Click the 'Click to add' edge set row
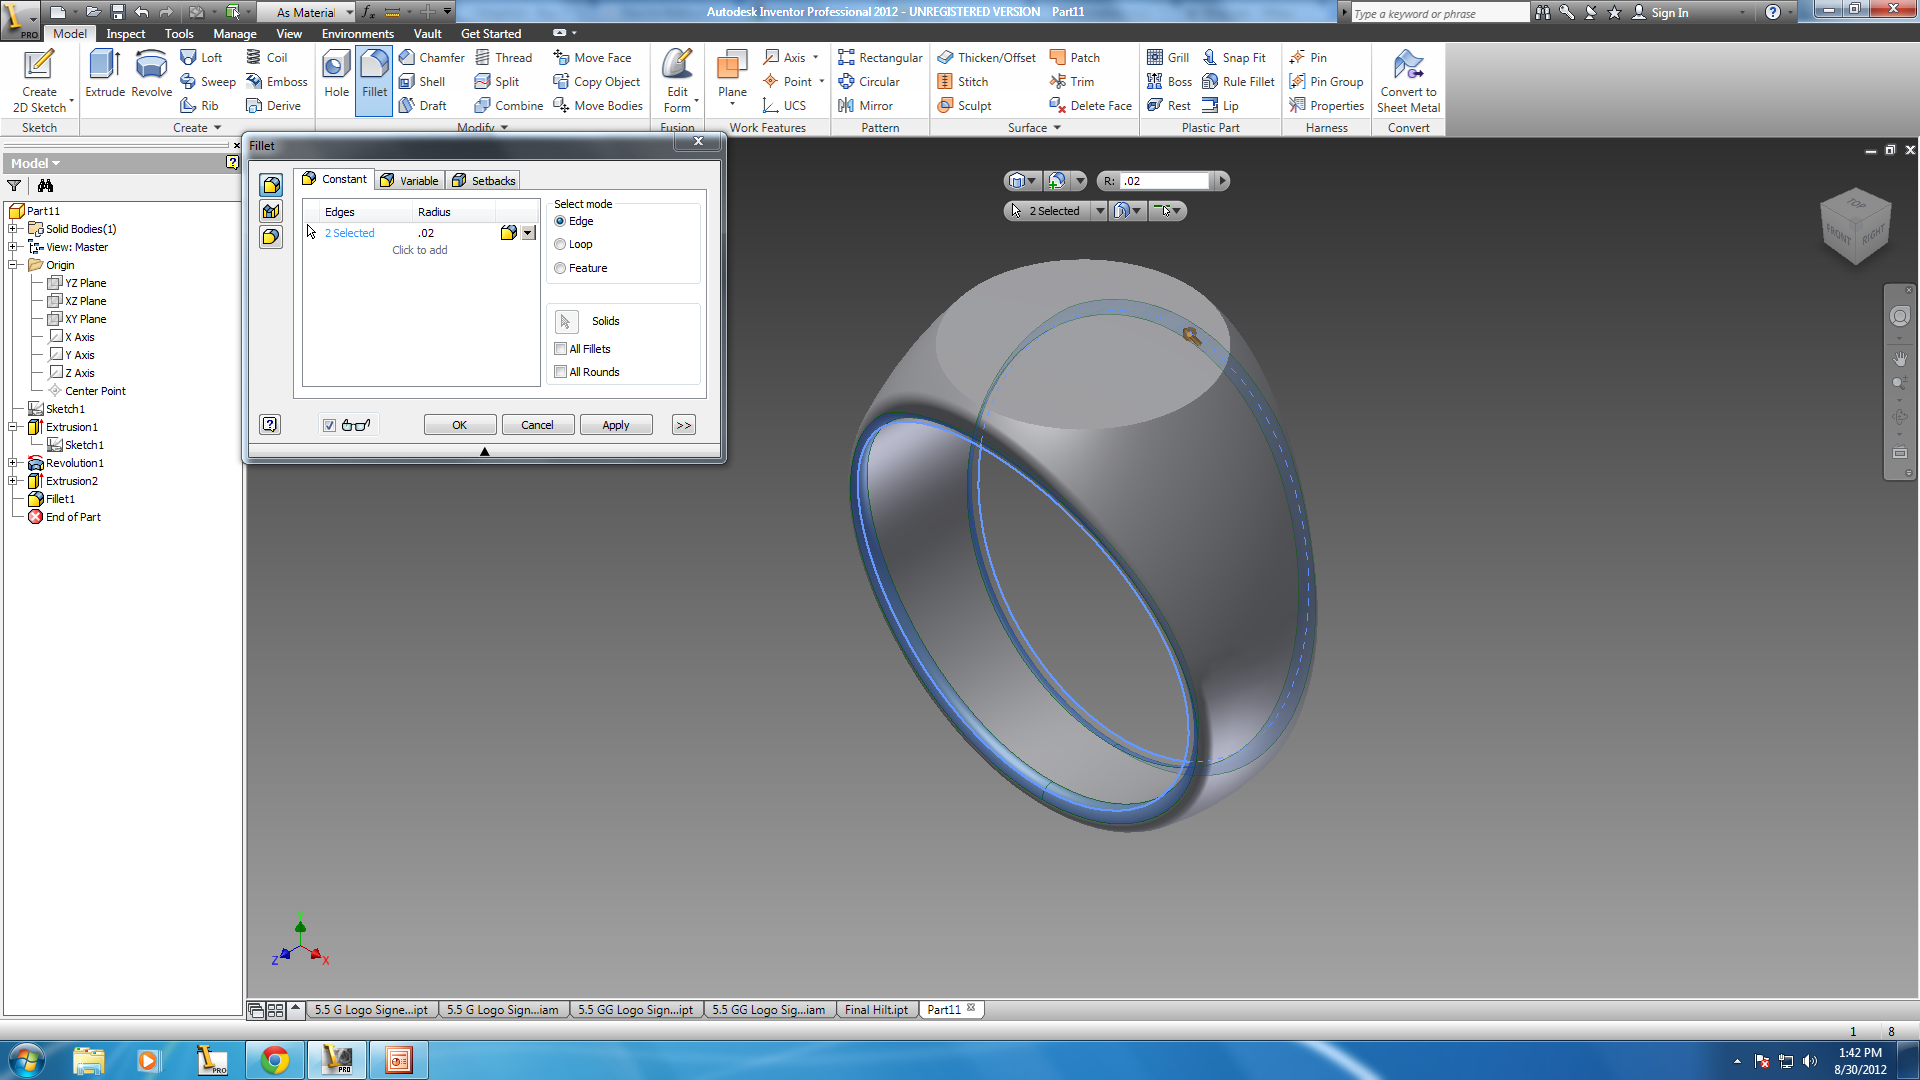Screen dimensions: 1920x1080 419,250
